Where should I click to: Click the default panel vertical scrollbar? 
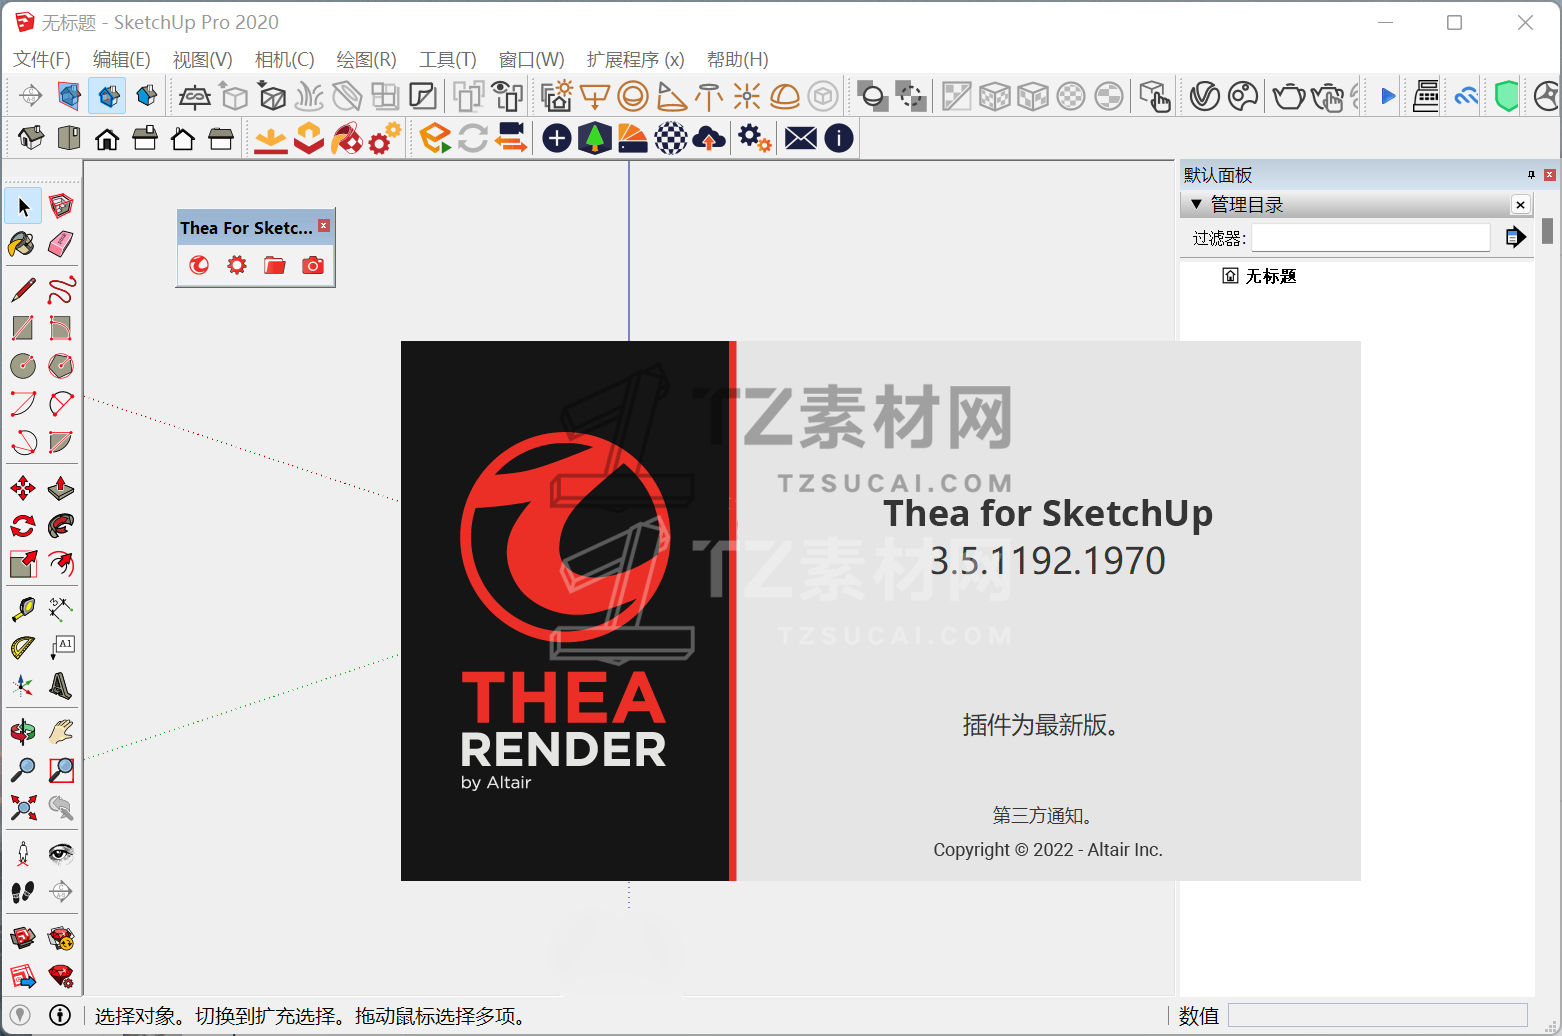(x=1547, y=232)
